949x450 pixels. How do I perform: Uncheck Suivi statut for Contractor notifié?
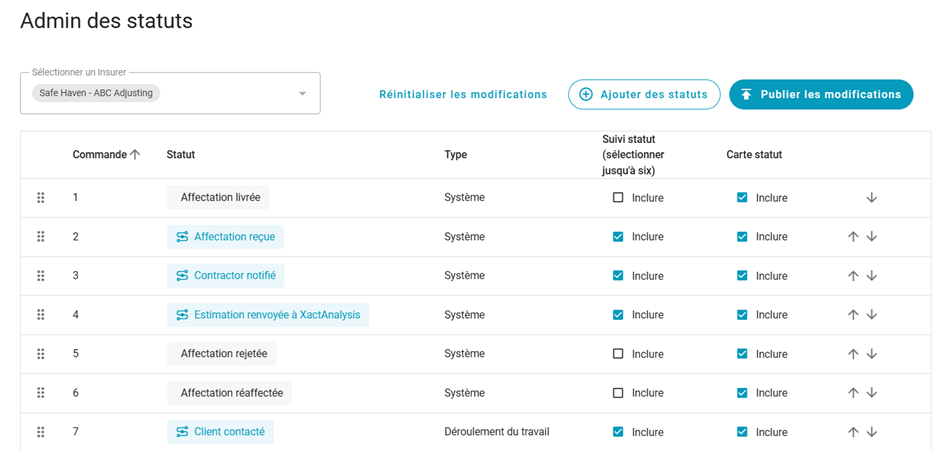click(618, 276)
